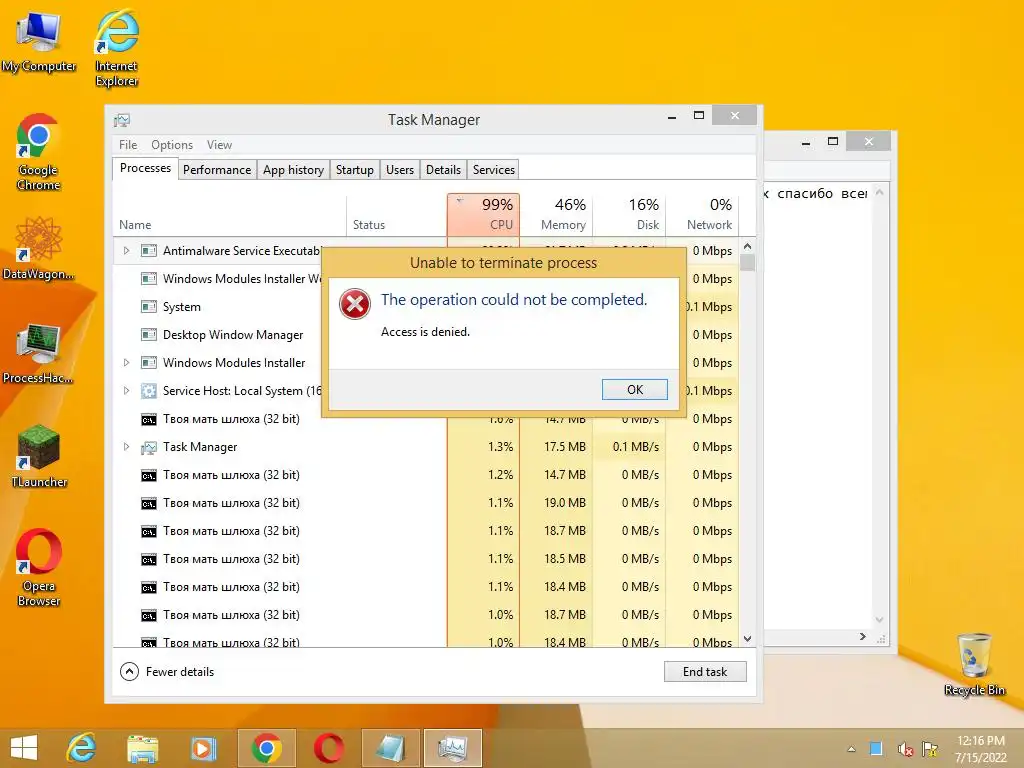
Task: Open Windows Start button
Action: pos(24,748)
